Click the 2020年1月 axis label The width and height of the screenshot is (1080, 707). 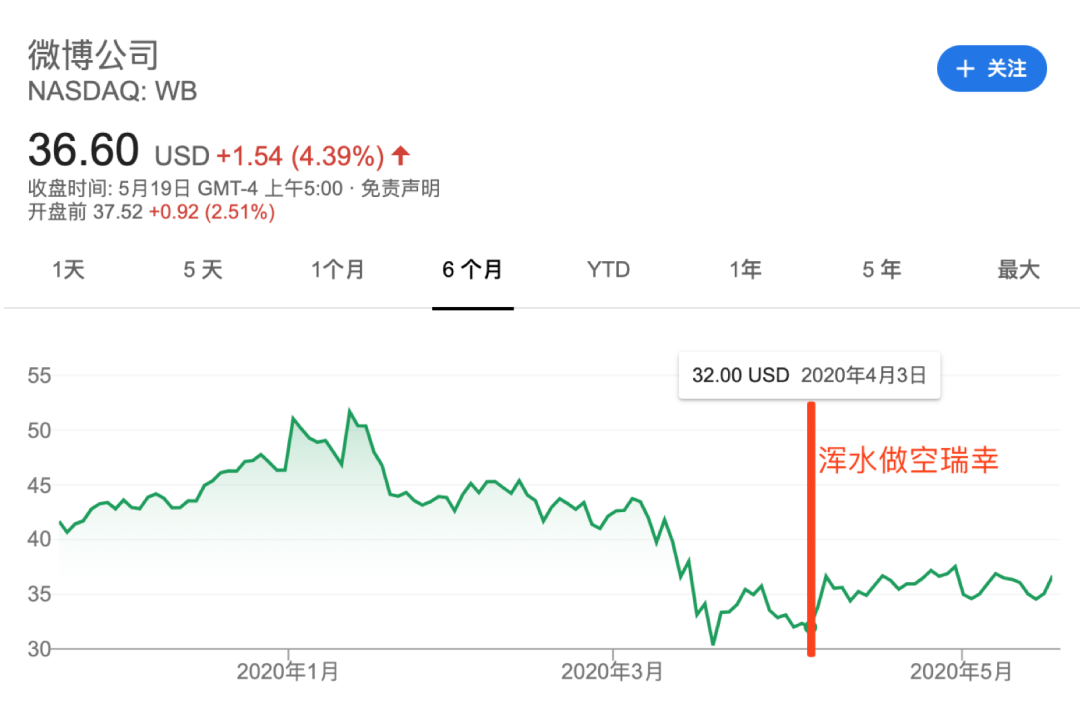tap(288, 672)
